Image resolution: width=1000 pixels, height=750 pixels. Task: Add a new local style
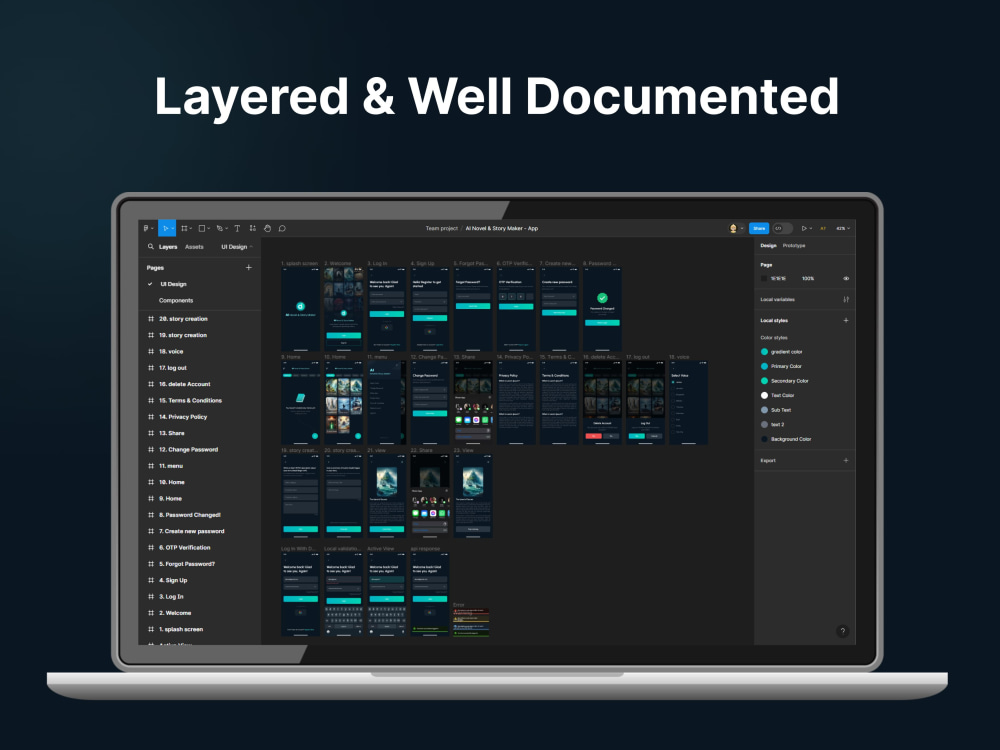coord(846,320)
